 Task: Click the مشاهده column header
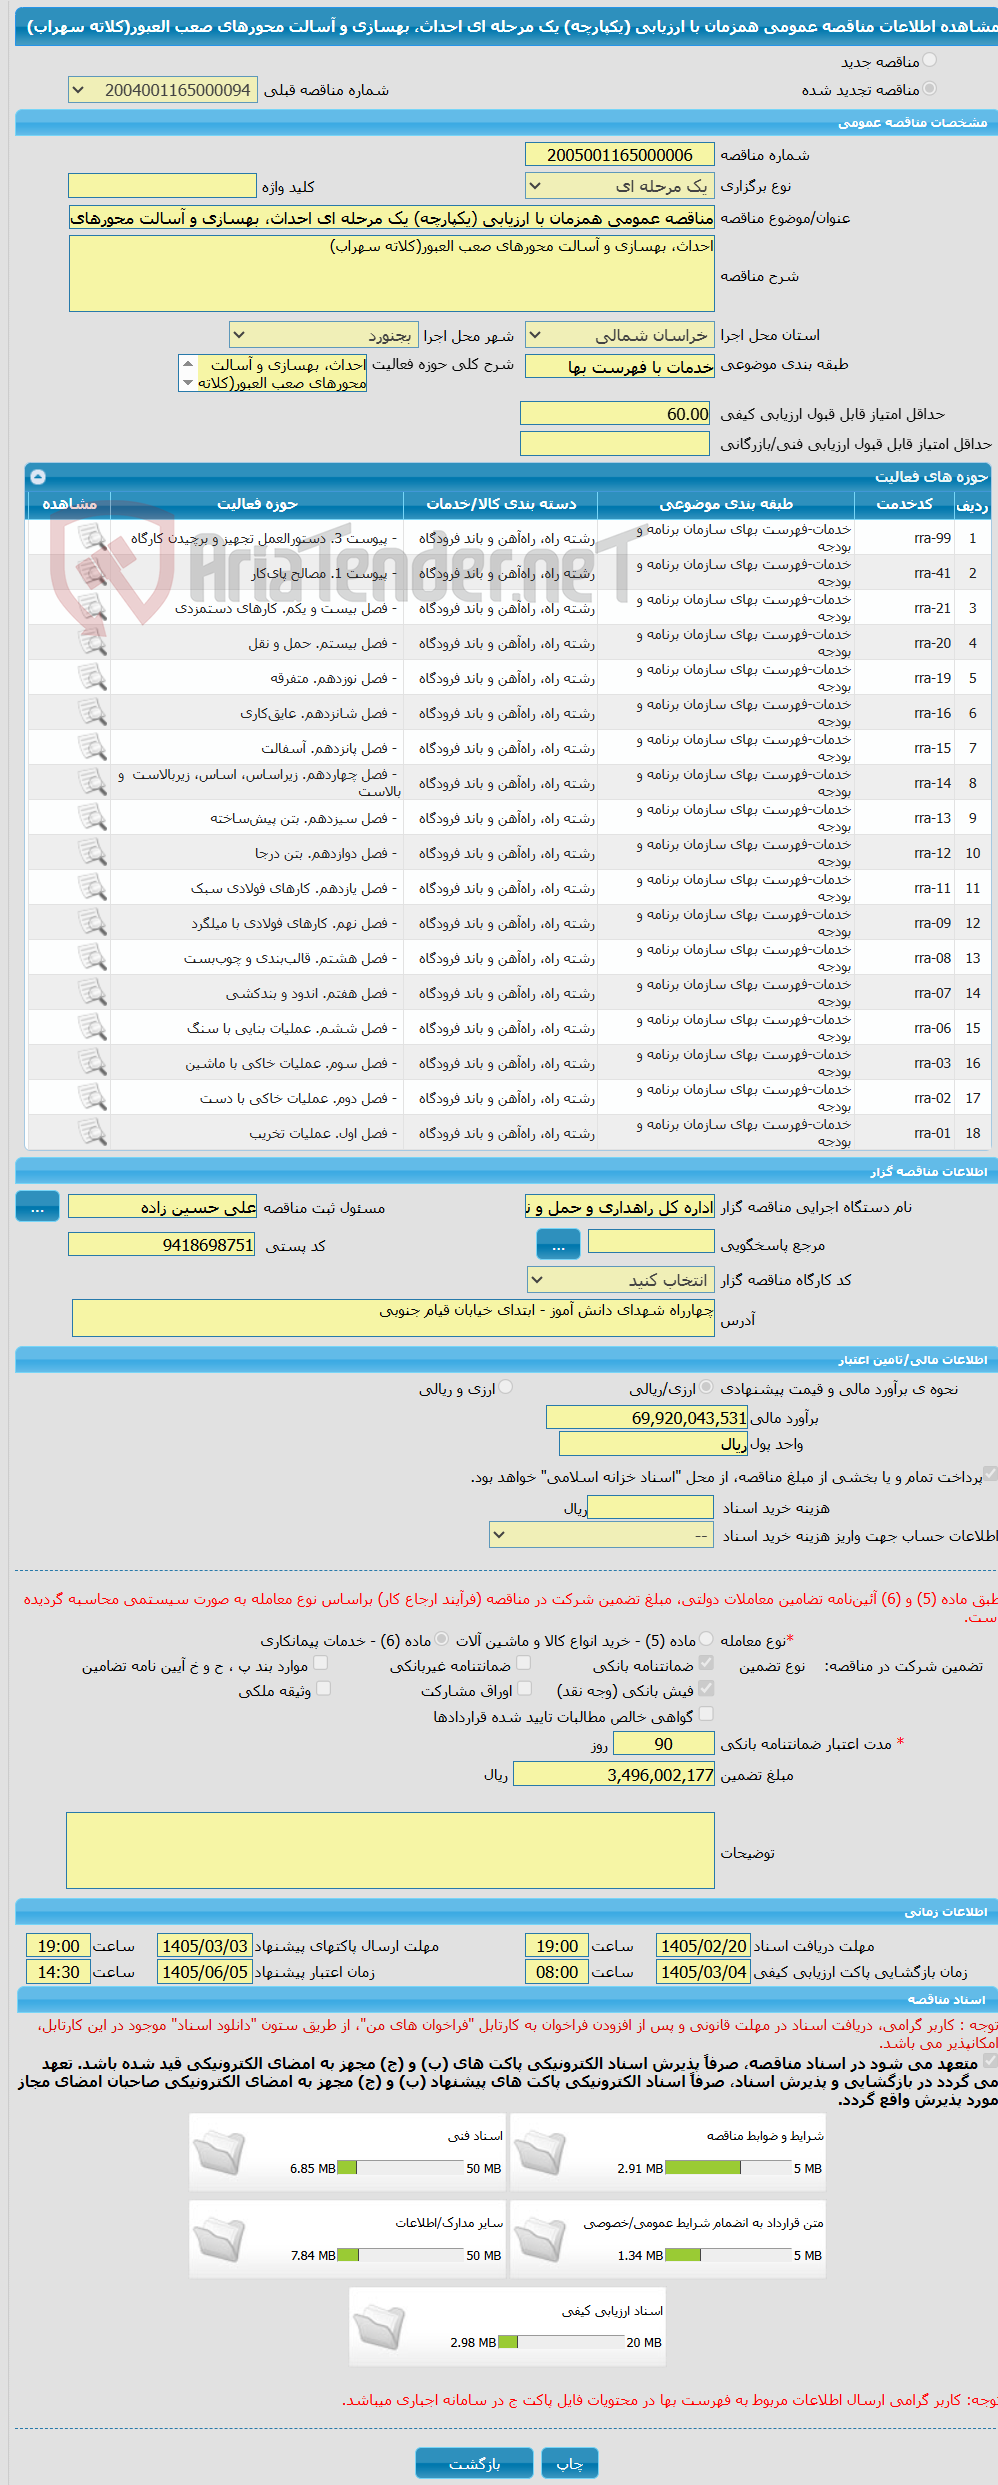point(70,504)
